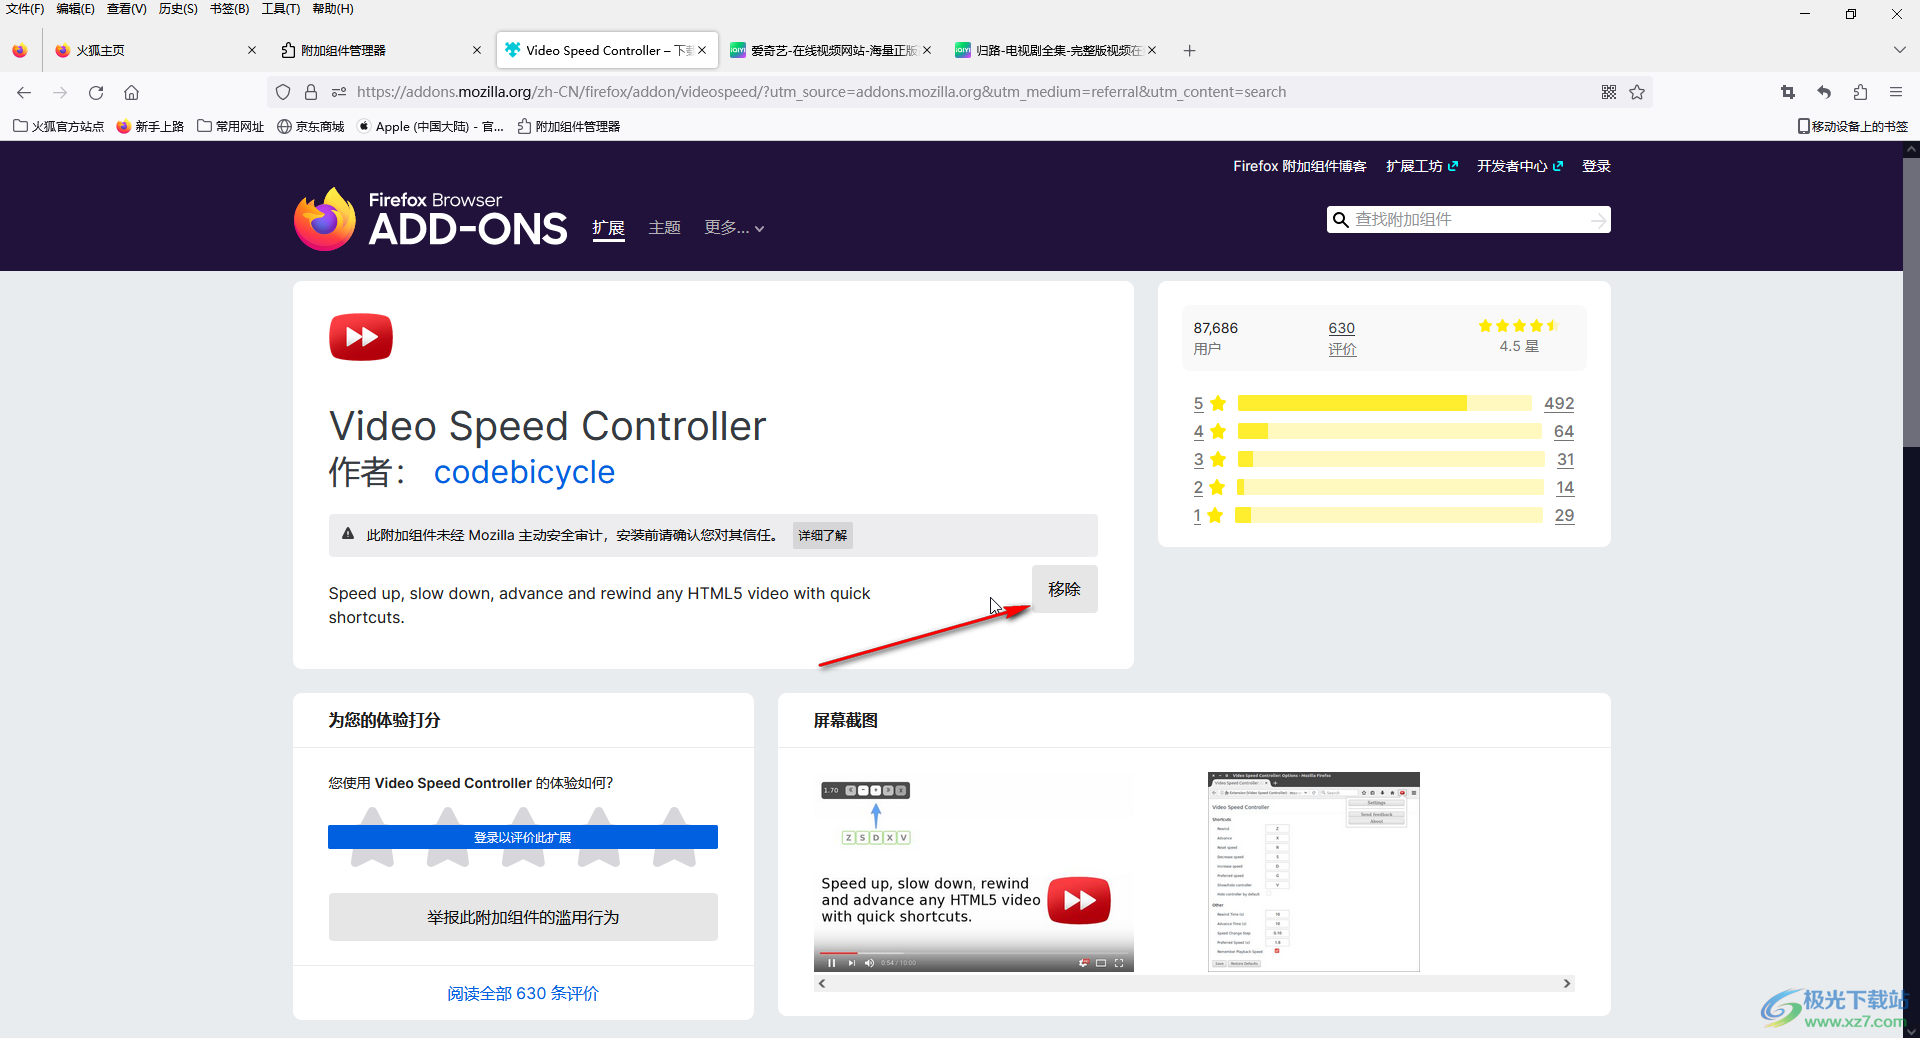
Task: Open 火狐官方站点 bookmarks folder
Action: 58,126
